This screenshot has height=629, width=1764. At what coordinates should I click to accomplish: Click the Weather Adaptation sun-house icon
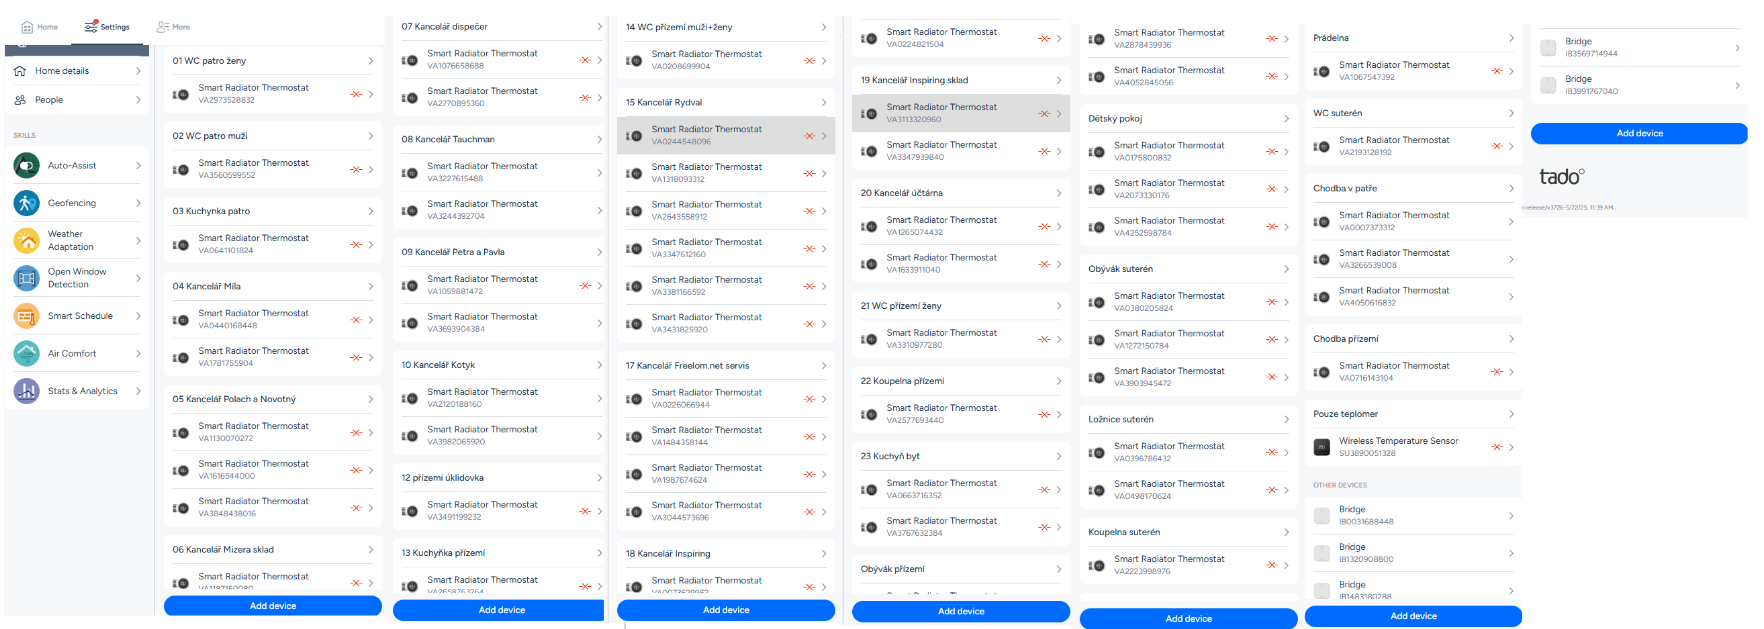tap(27, 240)
